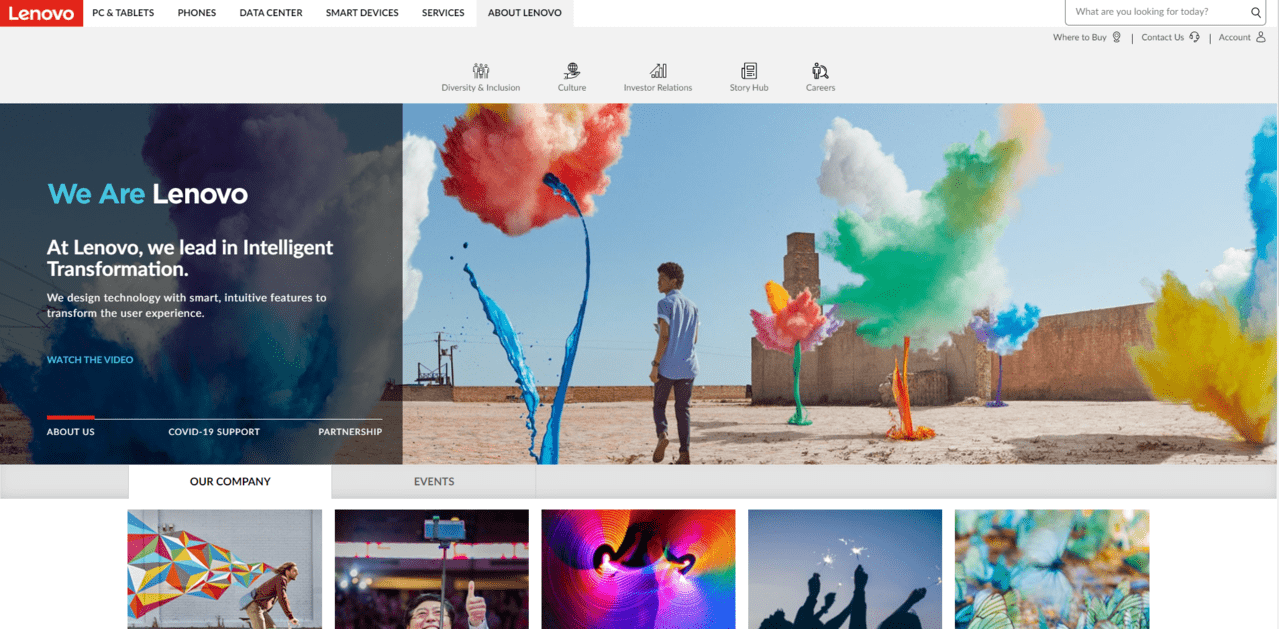Open the colorful geometric mural thumbnail
The width and height of the screenshot is (1279, 629).
[225, 569]
